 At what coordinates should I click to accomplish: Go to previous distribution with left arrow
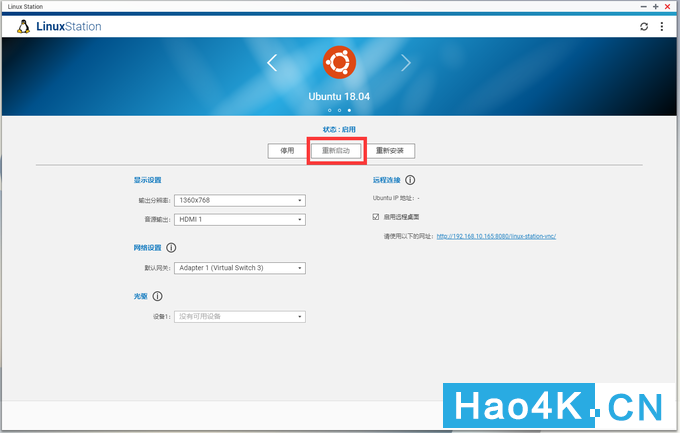coord(272,63)
